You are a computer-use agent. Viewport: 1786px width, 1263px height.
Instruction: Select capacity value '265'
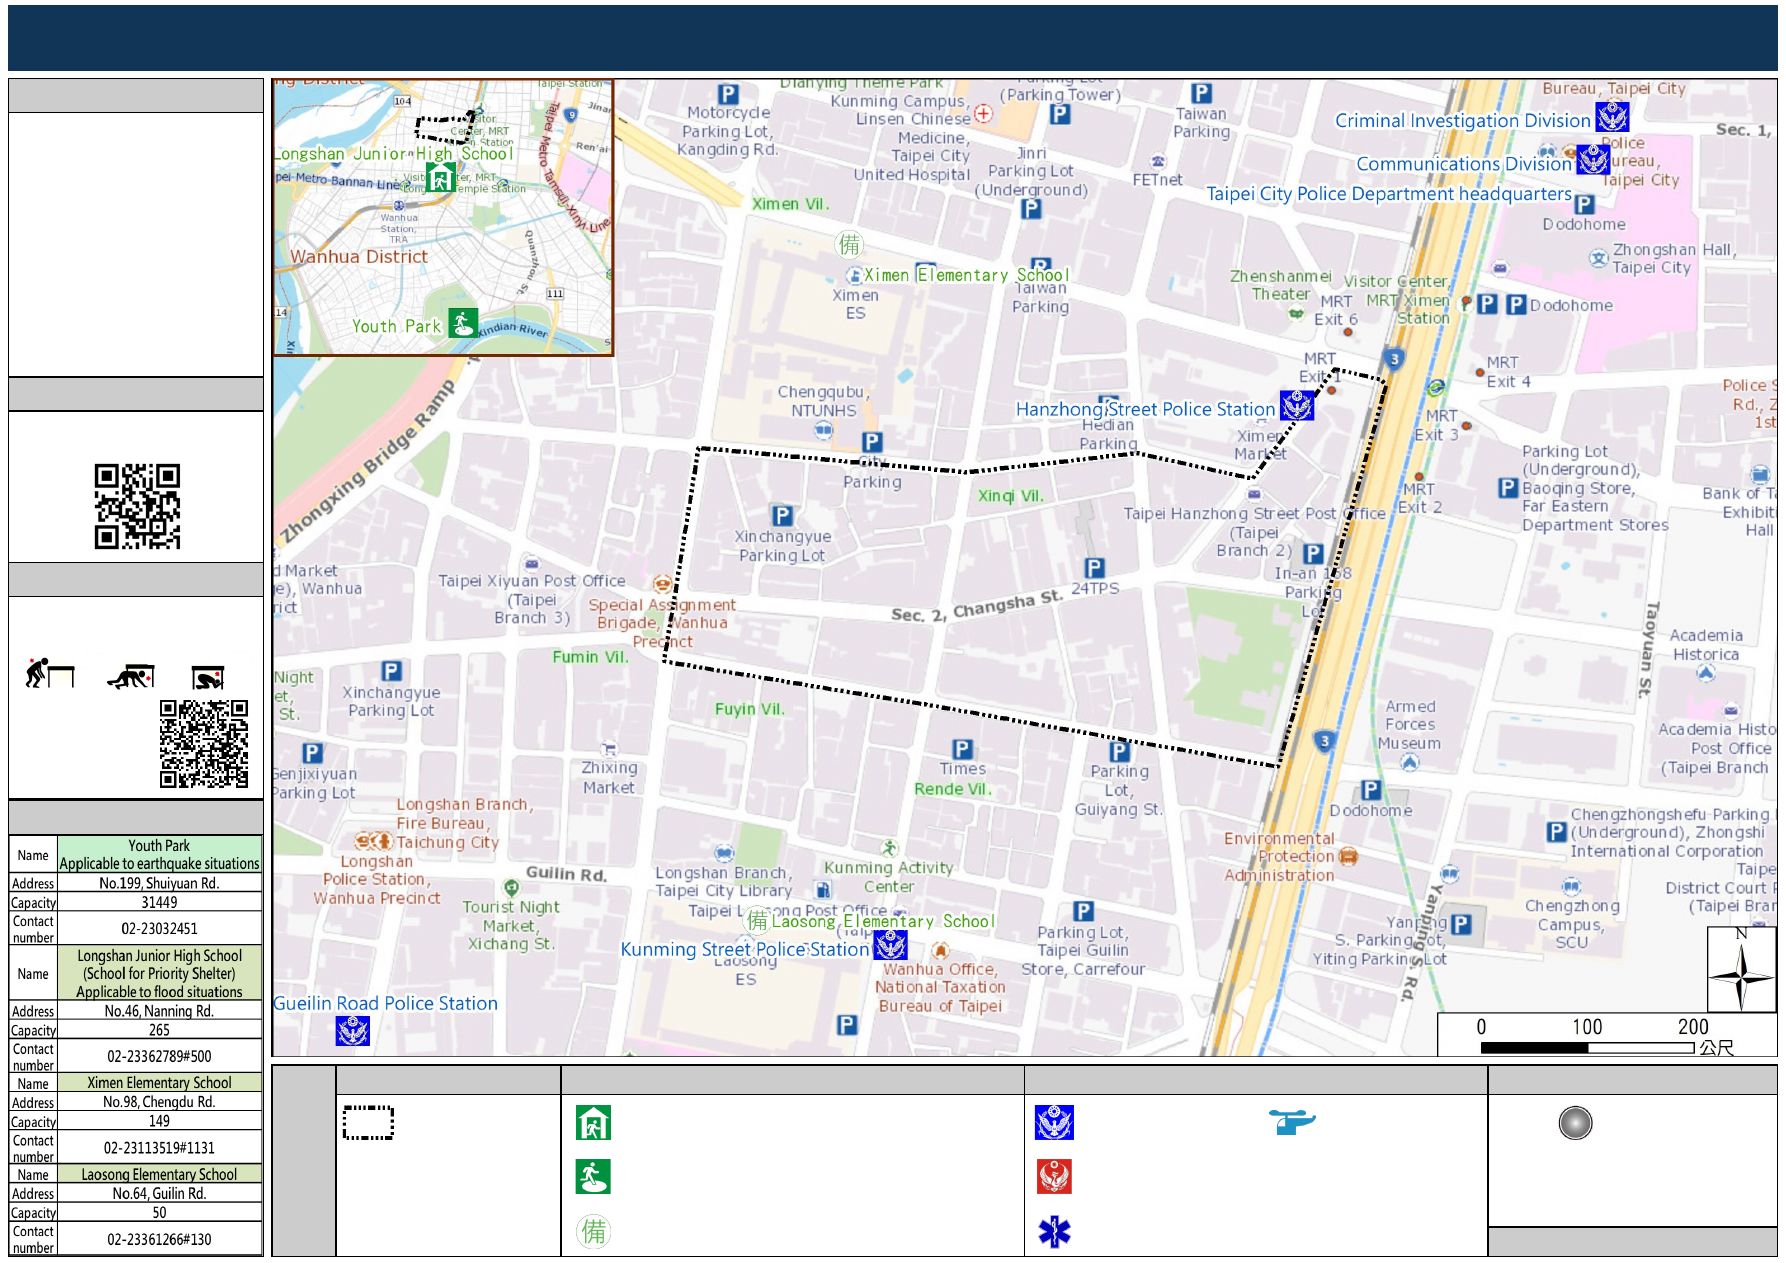(x=159, y=1030)
